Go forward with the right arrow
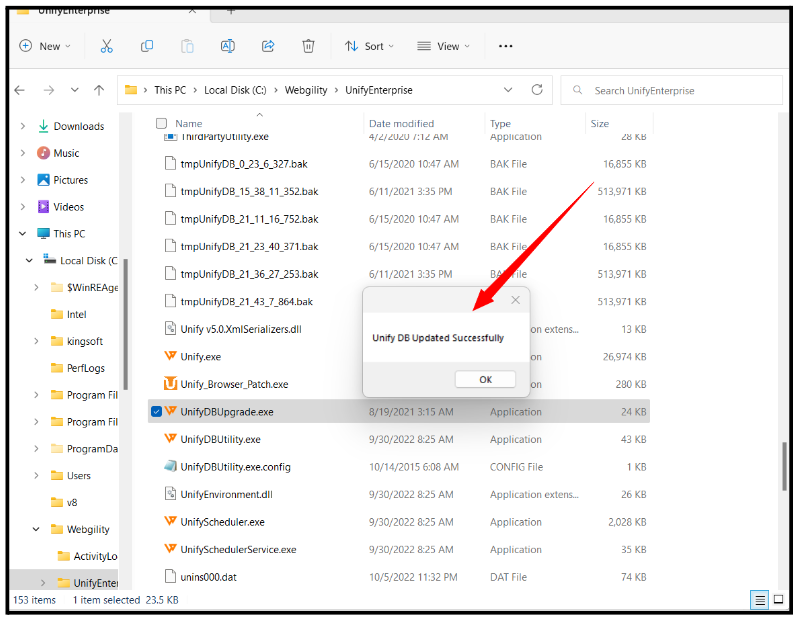Image resolution: width=798 pixels, height=620 pixels. pos(48,91)
